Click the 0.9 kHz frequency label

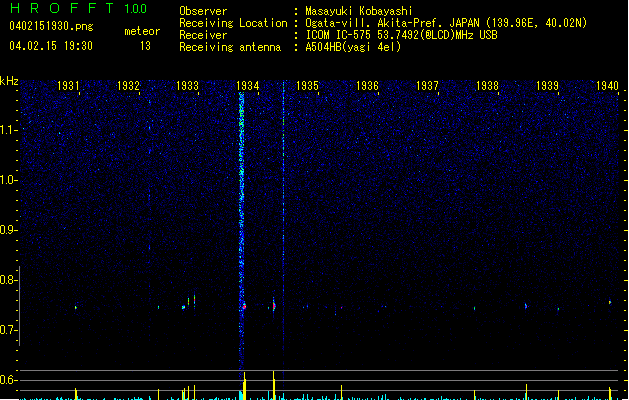[8, 230]
